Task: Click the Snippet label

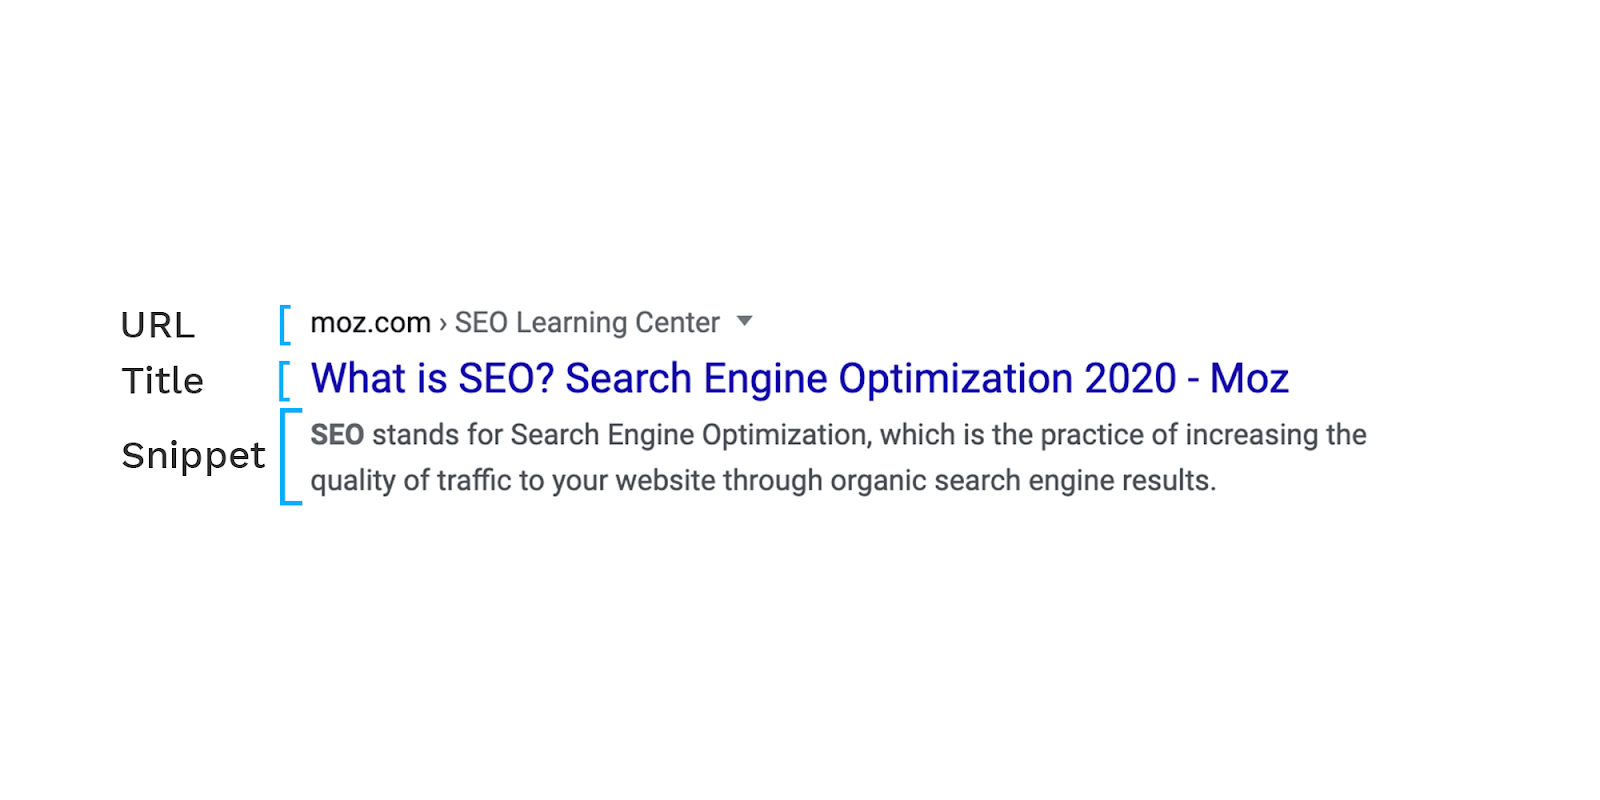Action: pos(193,456)
